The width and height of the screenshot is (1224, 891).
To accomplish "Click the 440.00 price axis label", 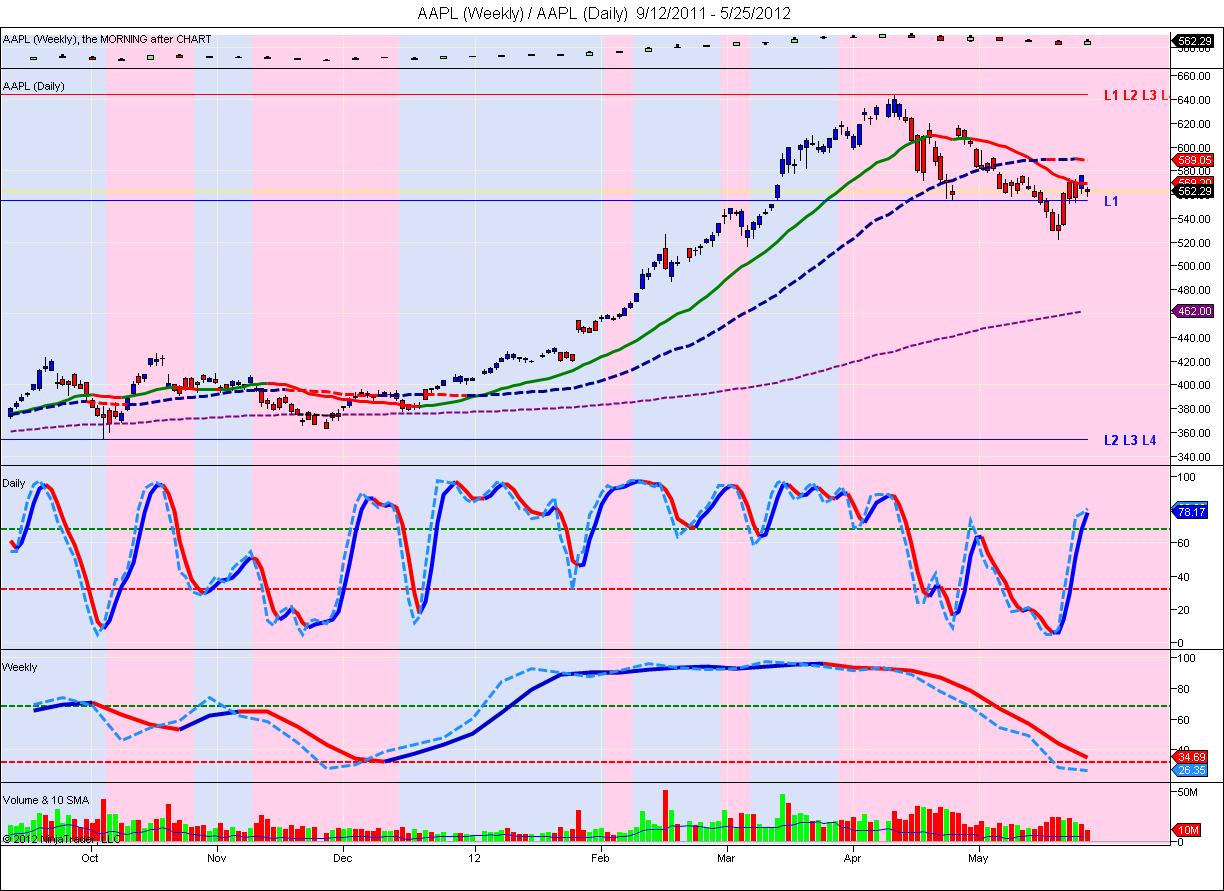I will pyautogui.click(x=1193, y=338).
